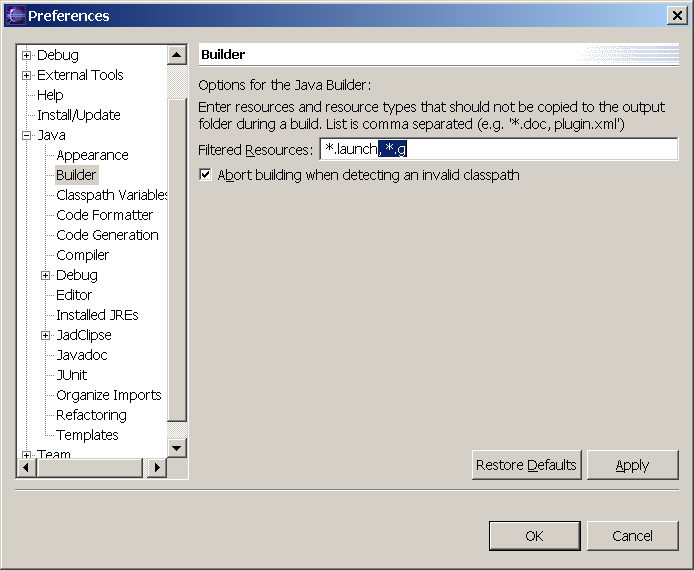Viewport: 694px width, 570px height.
Task: Select the External Tools tree item
Action: point(80,75)
